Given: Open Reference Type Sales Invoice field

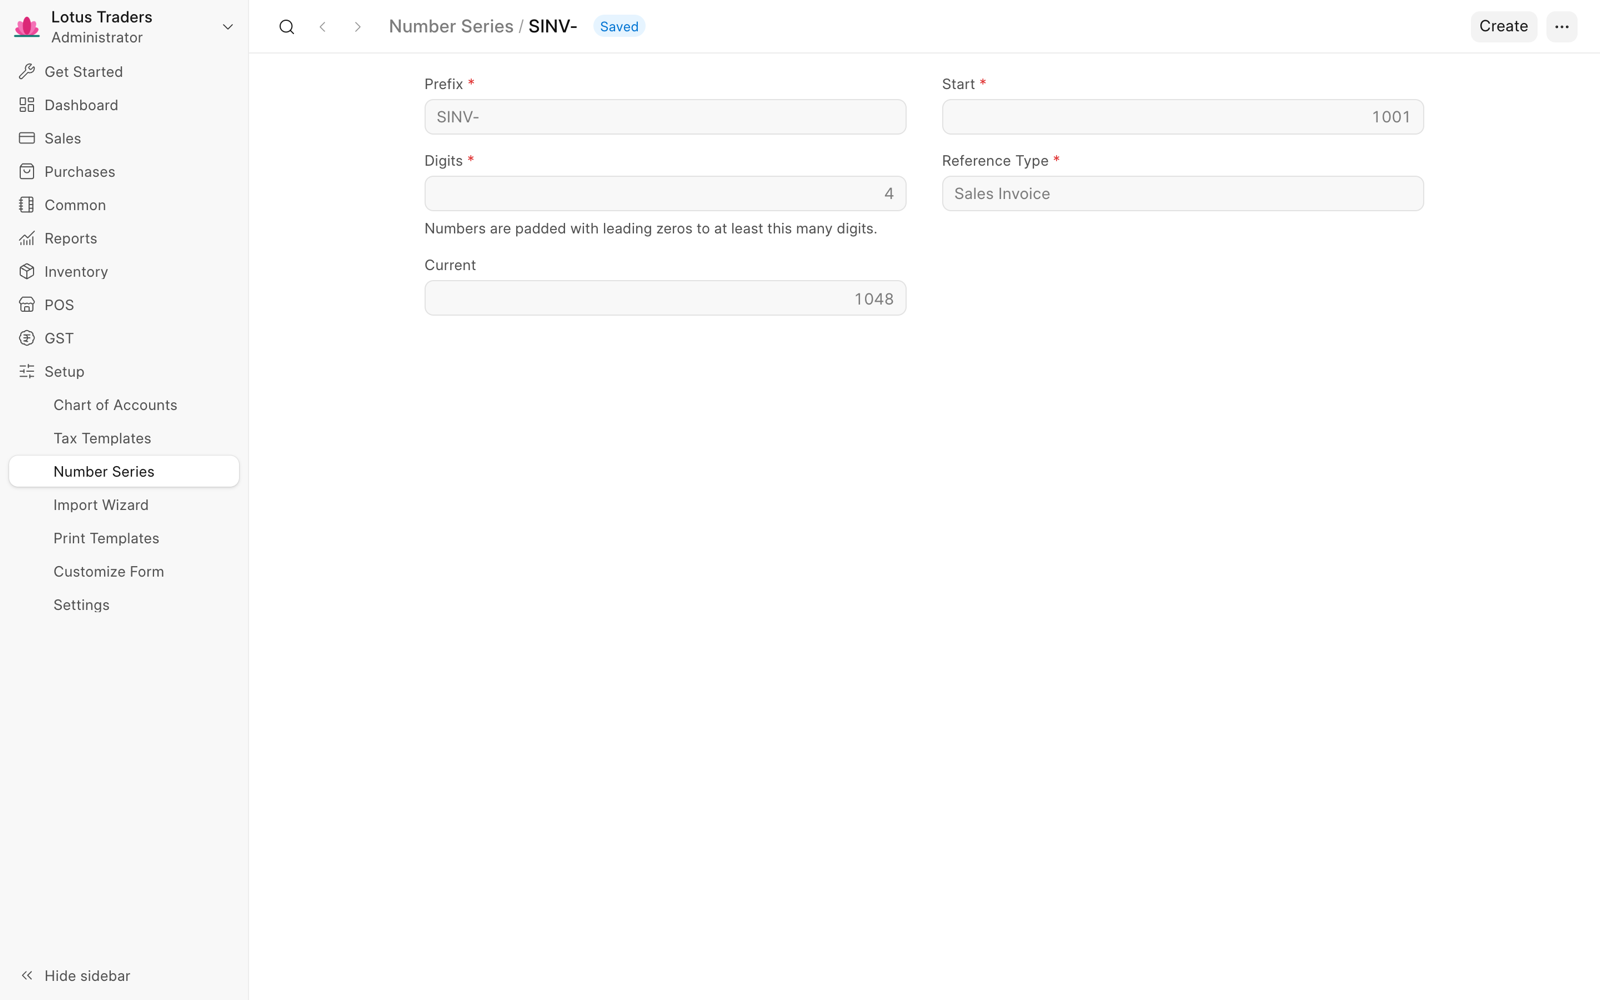Looking at the screenshot, I should (1183, 194).
